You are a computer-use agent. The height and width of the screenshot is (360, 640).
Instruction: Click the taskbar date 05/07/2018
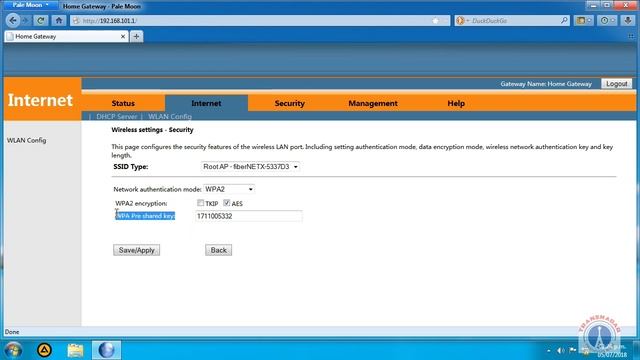612,355
